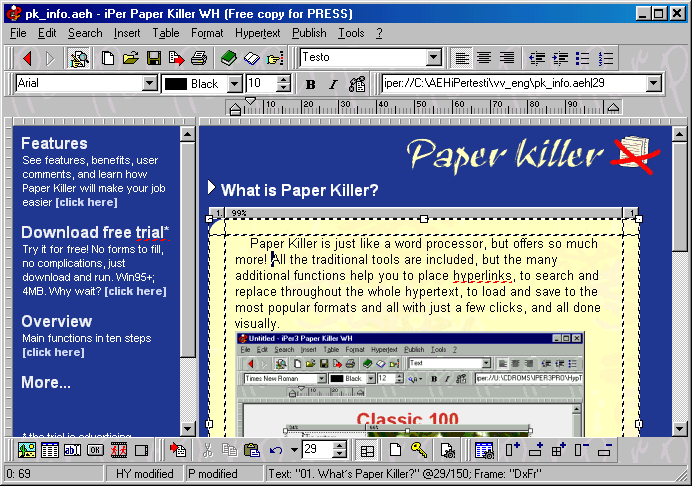
Task: Open the Edit menu
Action: 47,33
